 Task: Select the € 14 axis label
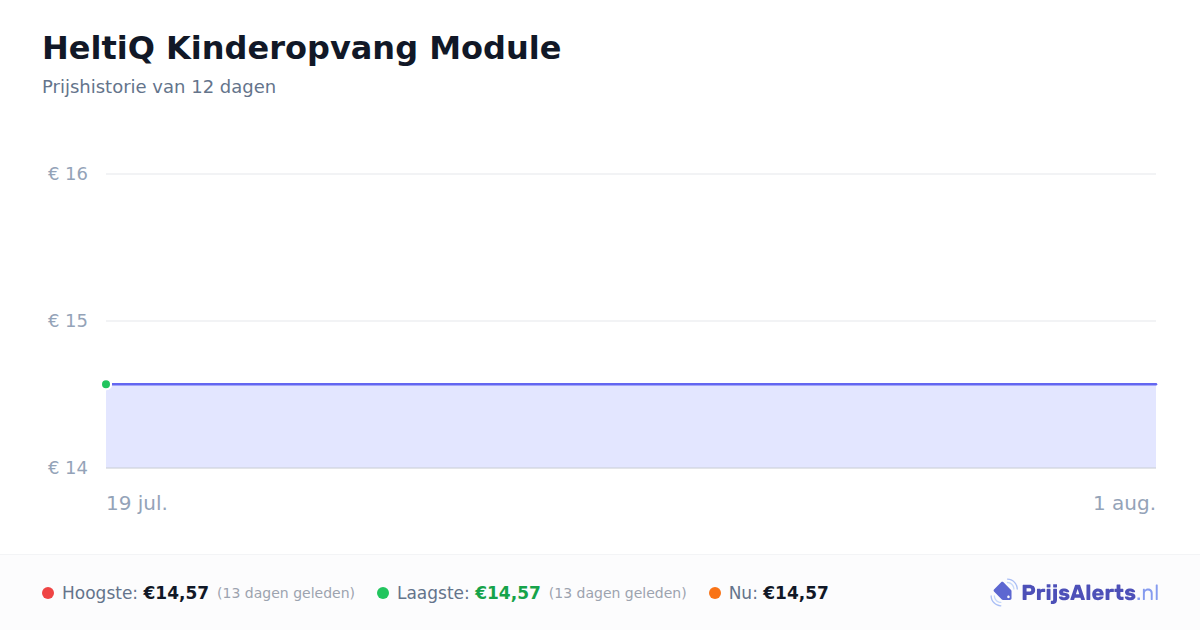[x=68, y=468]
